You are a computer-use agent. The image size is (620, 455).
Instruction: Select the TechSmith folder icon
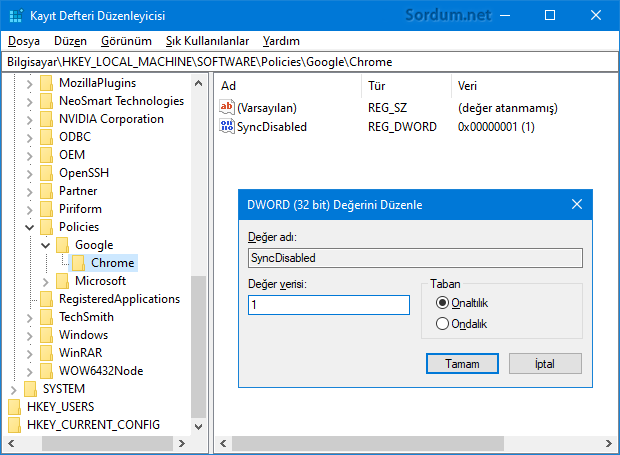click(x=46, y=317)
